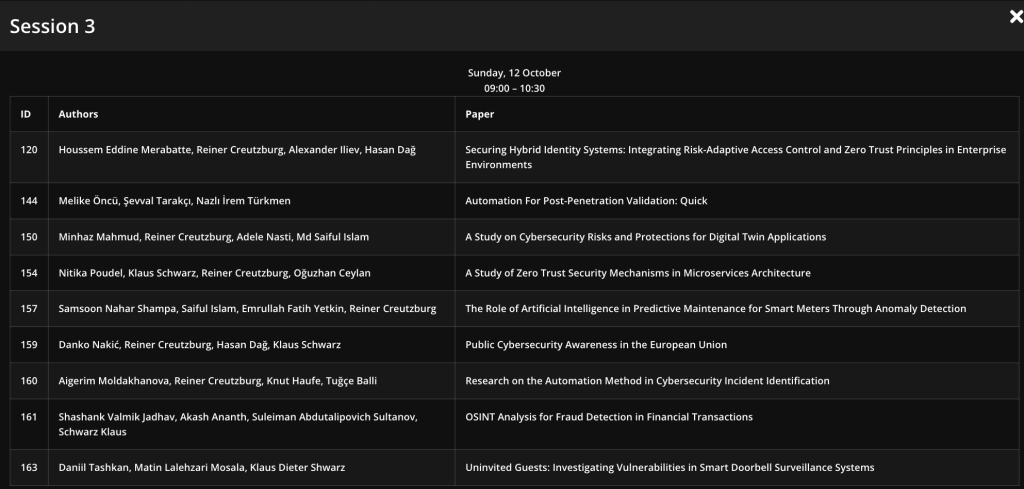
Task: Select Cybersecurity Incident Identification paper title
Action: click(647, 381)
